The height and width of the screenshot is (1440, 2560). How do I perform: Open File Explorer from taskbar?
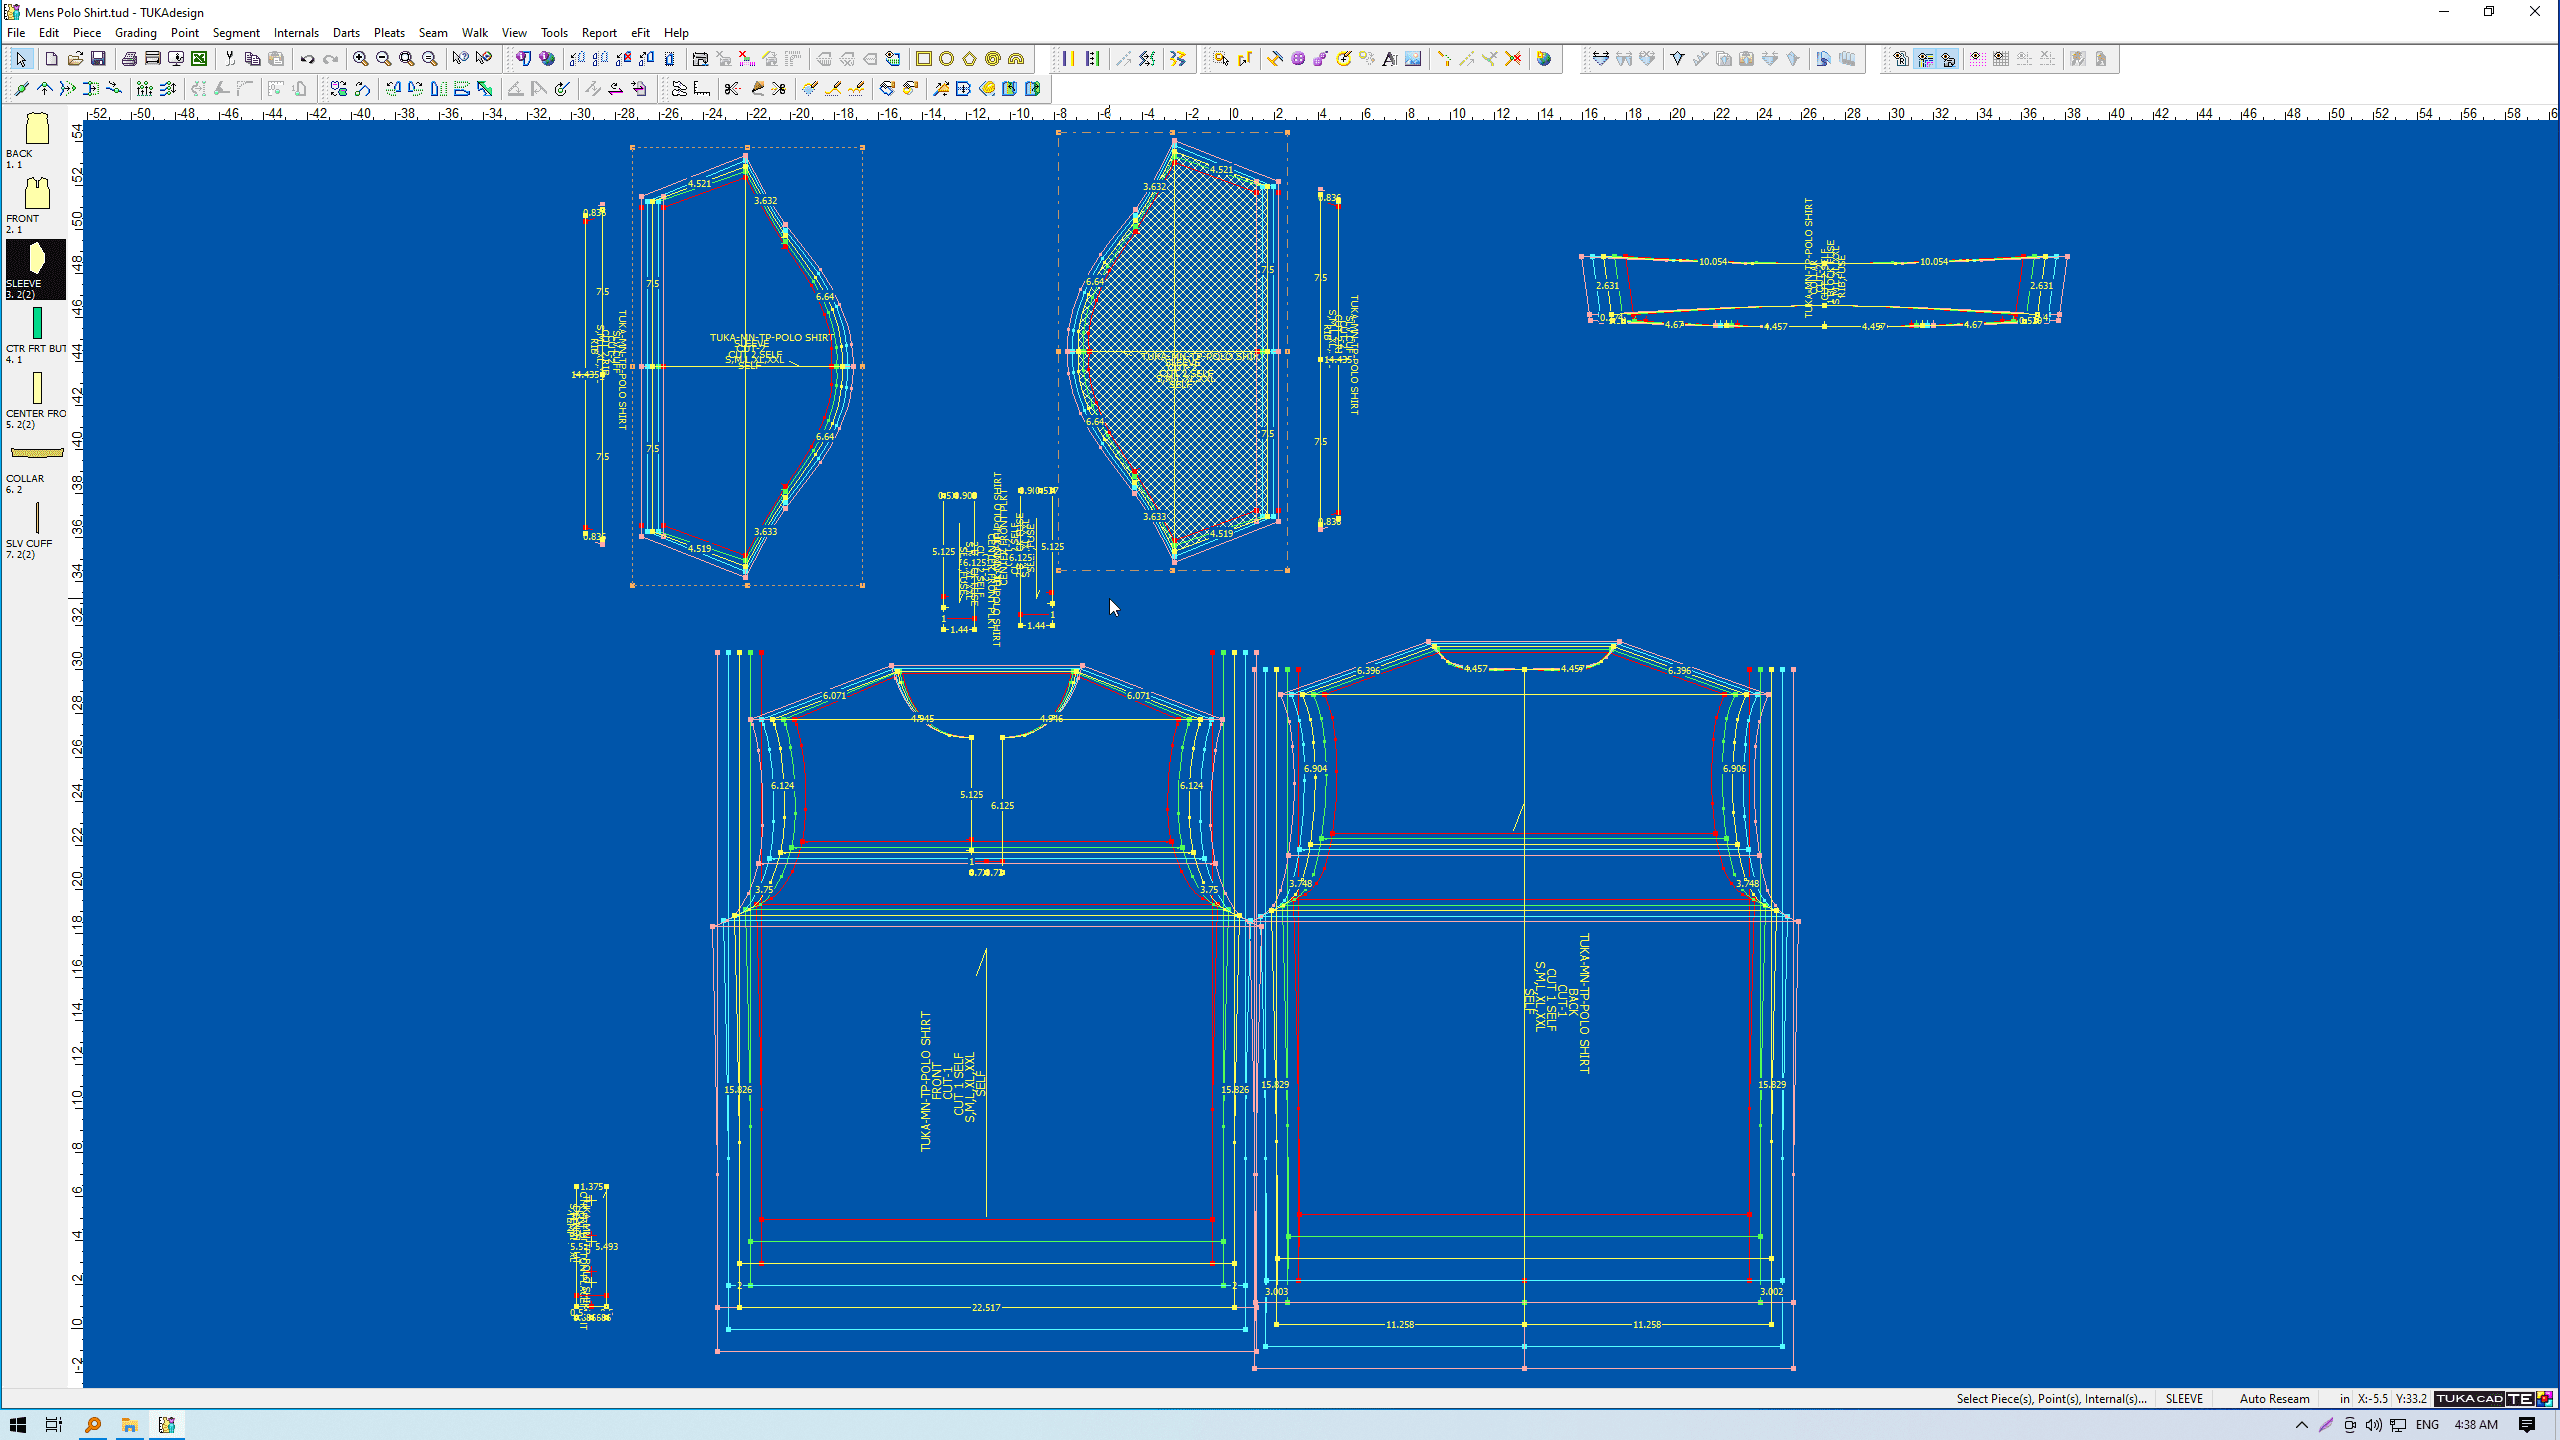130,1425
